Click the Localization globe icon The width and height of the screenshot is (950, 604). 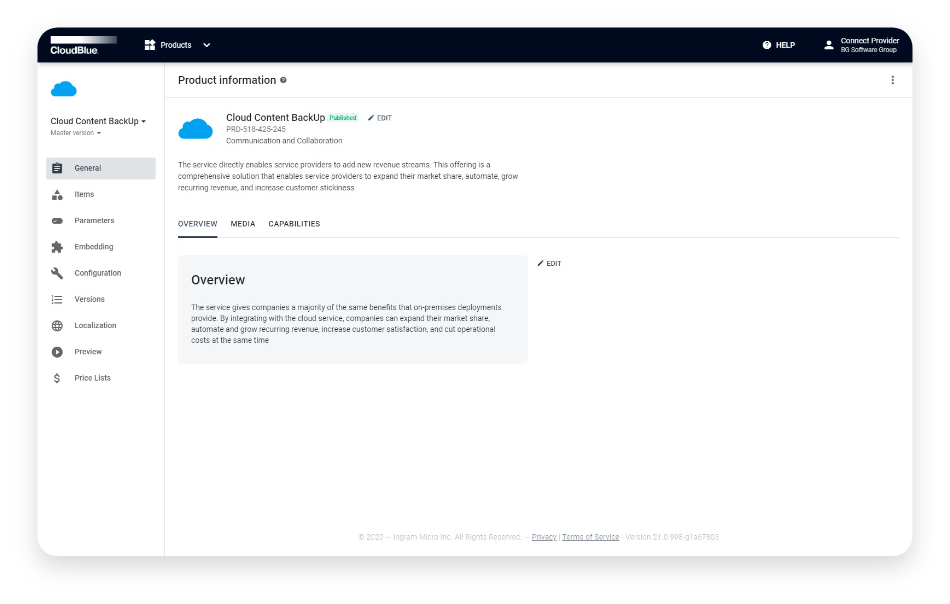57,325
